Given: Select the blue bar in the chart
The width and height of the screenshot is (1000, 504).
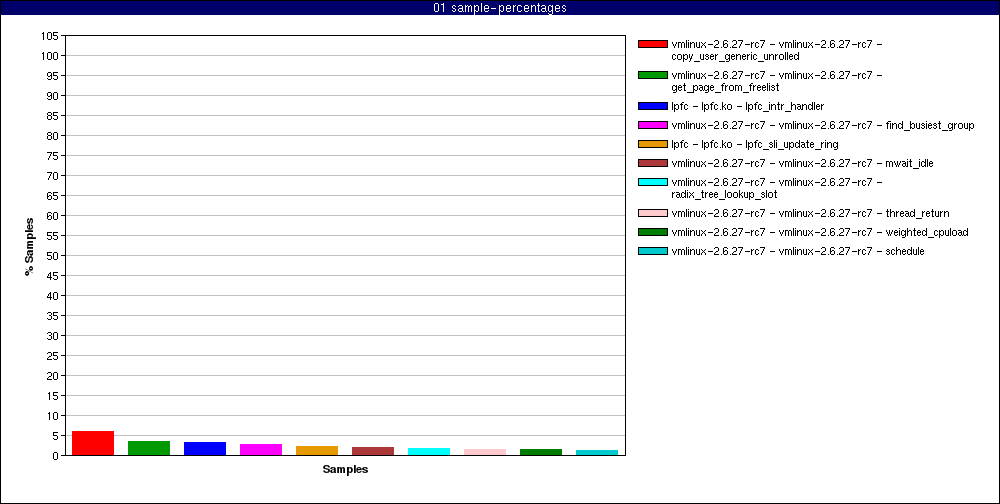Looking at the screenshot, I should [x=205, y=449].
